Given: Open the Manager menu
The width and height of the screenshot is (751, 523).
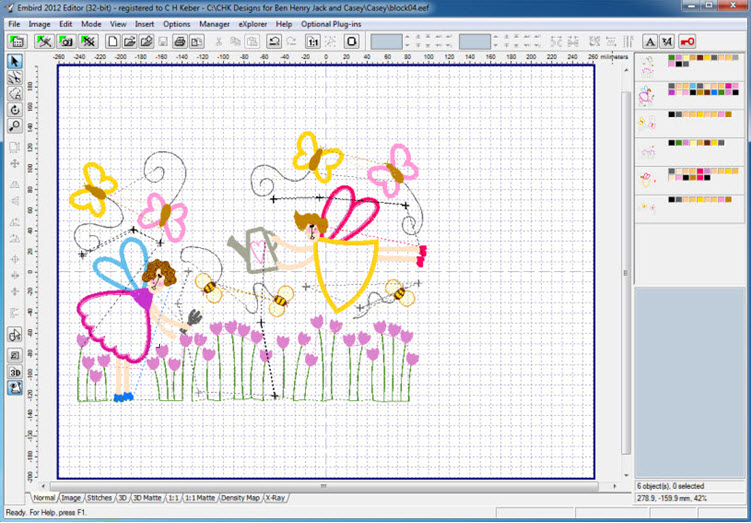Looking at the screenshot, I should pyautogui.click(x=214, y=23).
